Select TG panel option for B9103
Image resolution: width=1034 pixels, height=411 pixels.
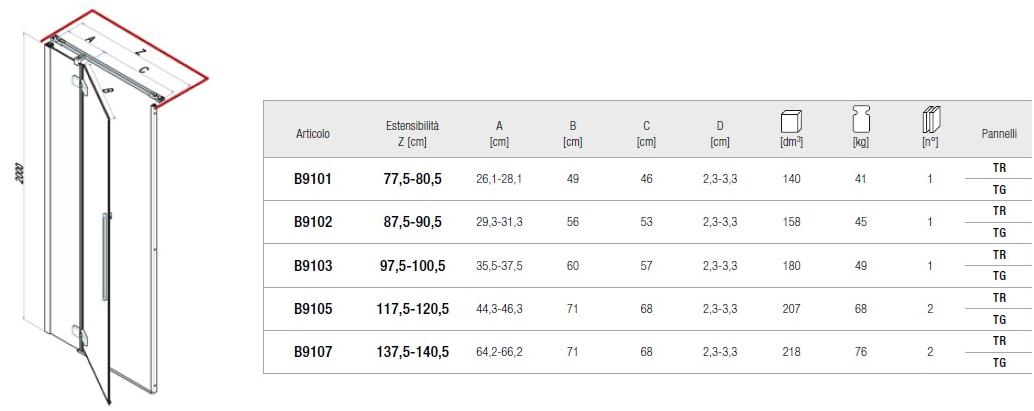coord(998,277)
